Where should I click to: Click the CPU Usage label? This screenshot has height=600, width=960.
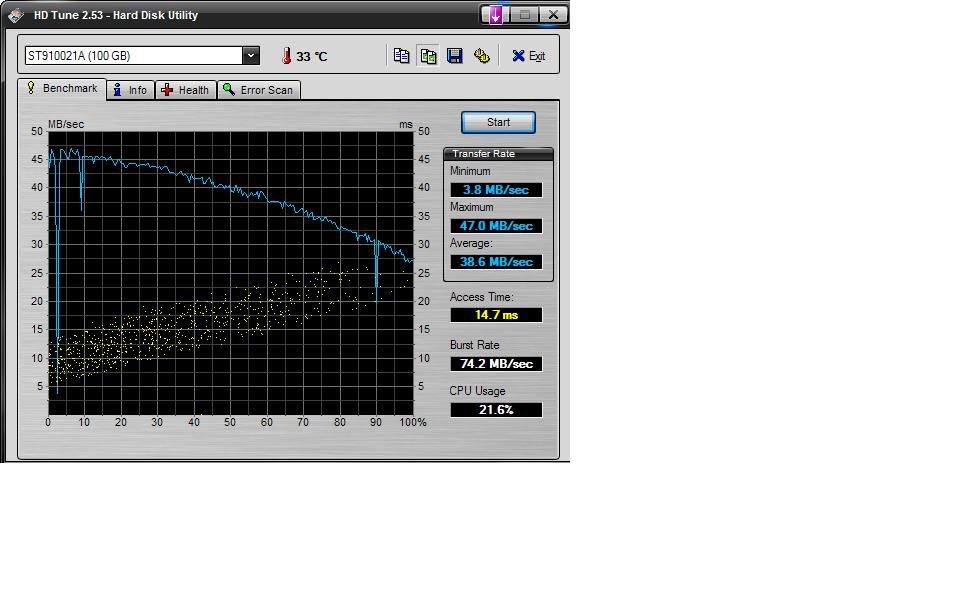coord(478,391)
